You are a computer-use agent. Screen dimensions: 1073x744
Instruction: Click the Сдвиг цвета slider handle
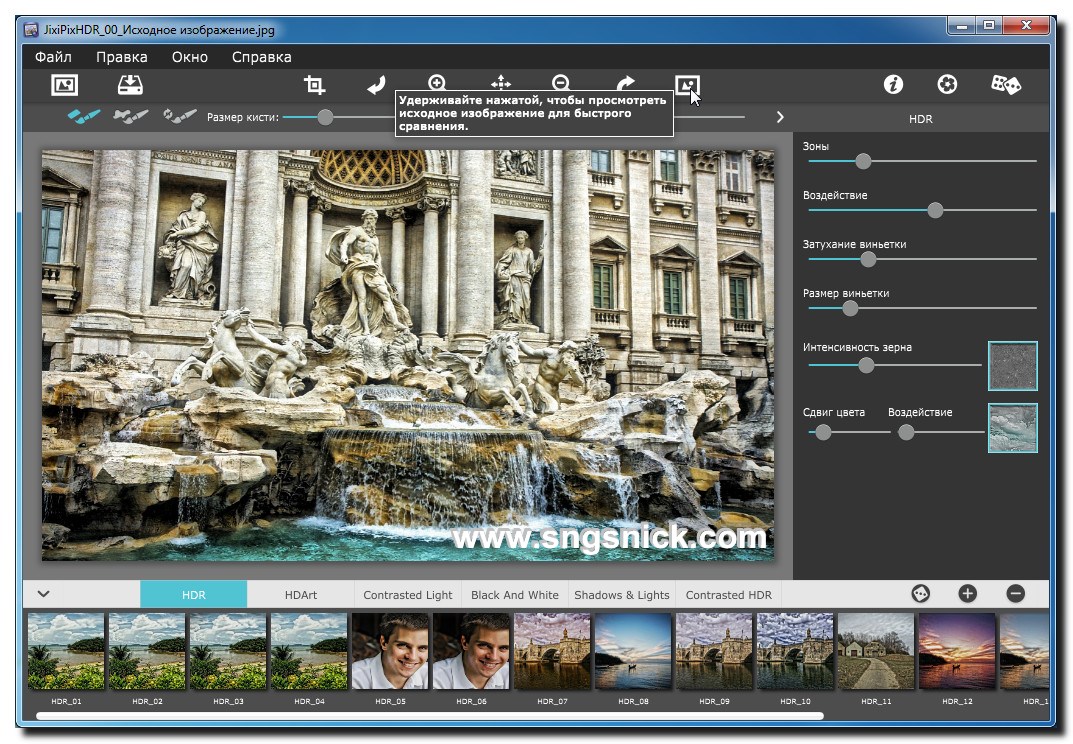coord(823,432)
